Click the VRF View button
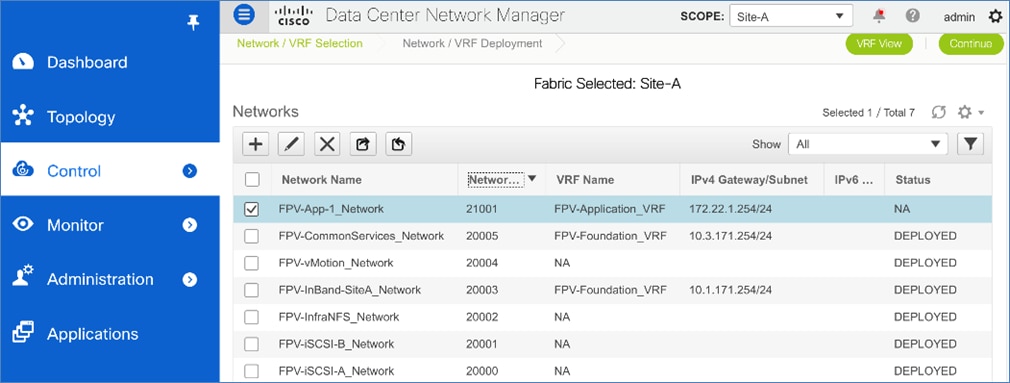The height and width of the screenshot is (383, 1010). [879, 43]
